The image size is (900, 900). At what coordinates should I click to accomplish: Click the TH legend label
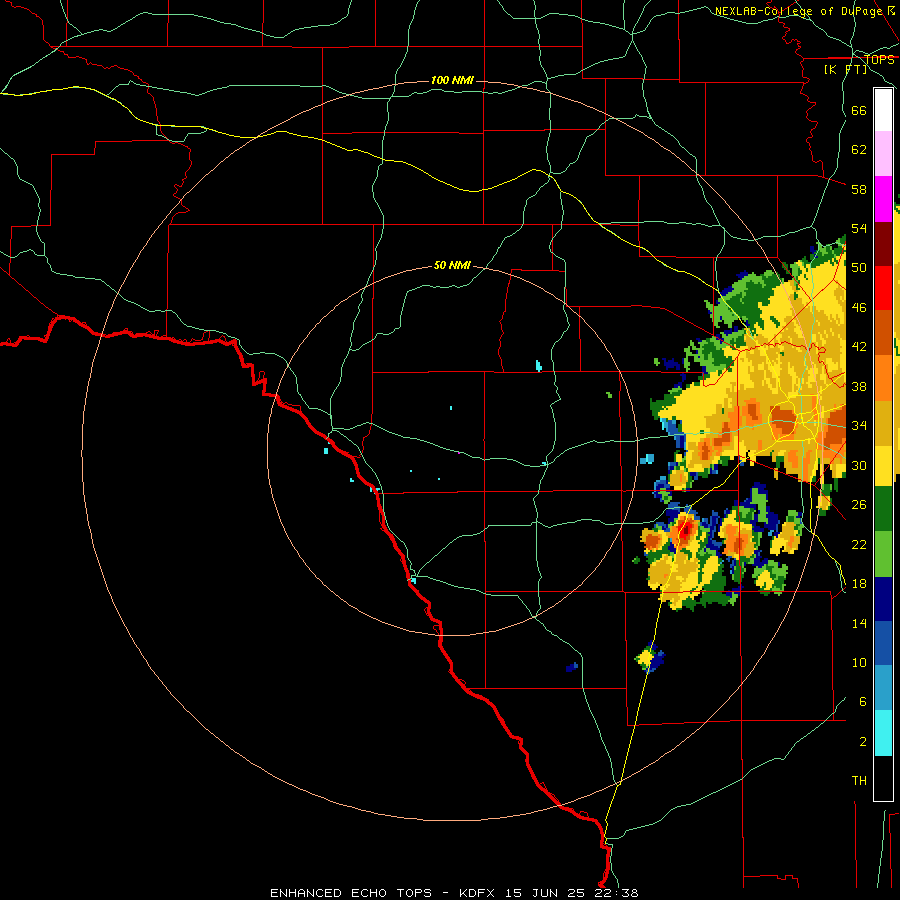[859, 781]
